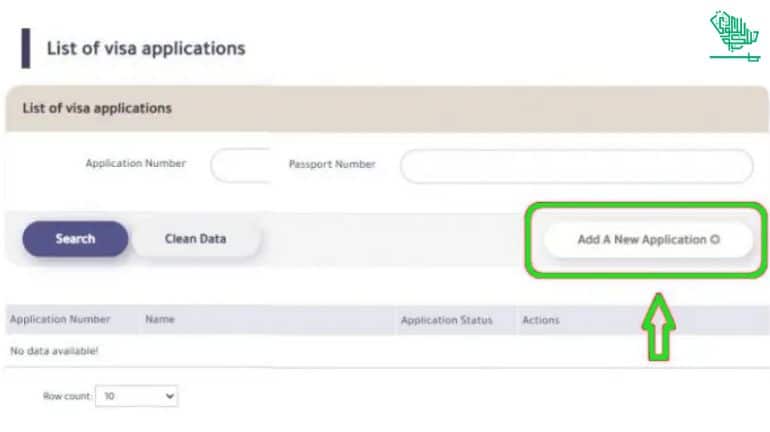
Task: Sort by Application Number column header
Action: [x=59, y=320]
